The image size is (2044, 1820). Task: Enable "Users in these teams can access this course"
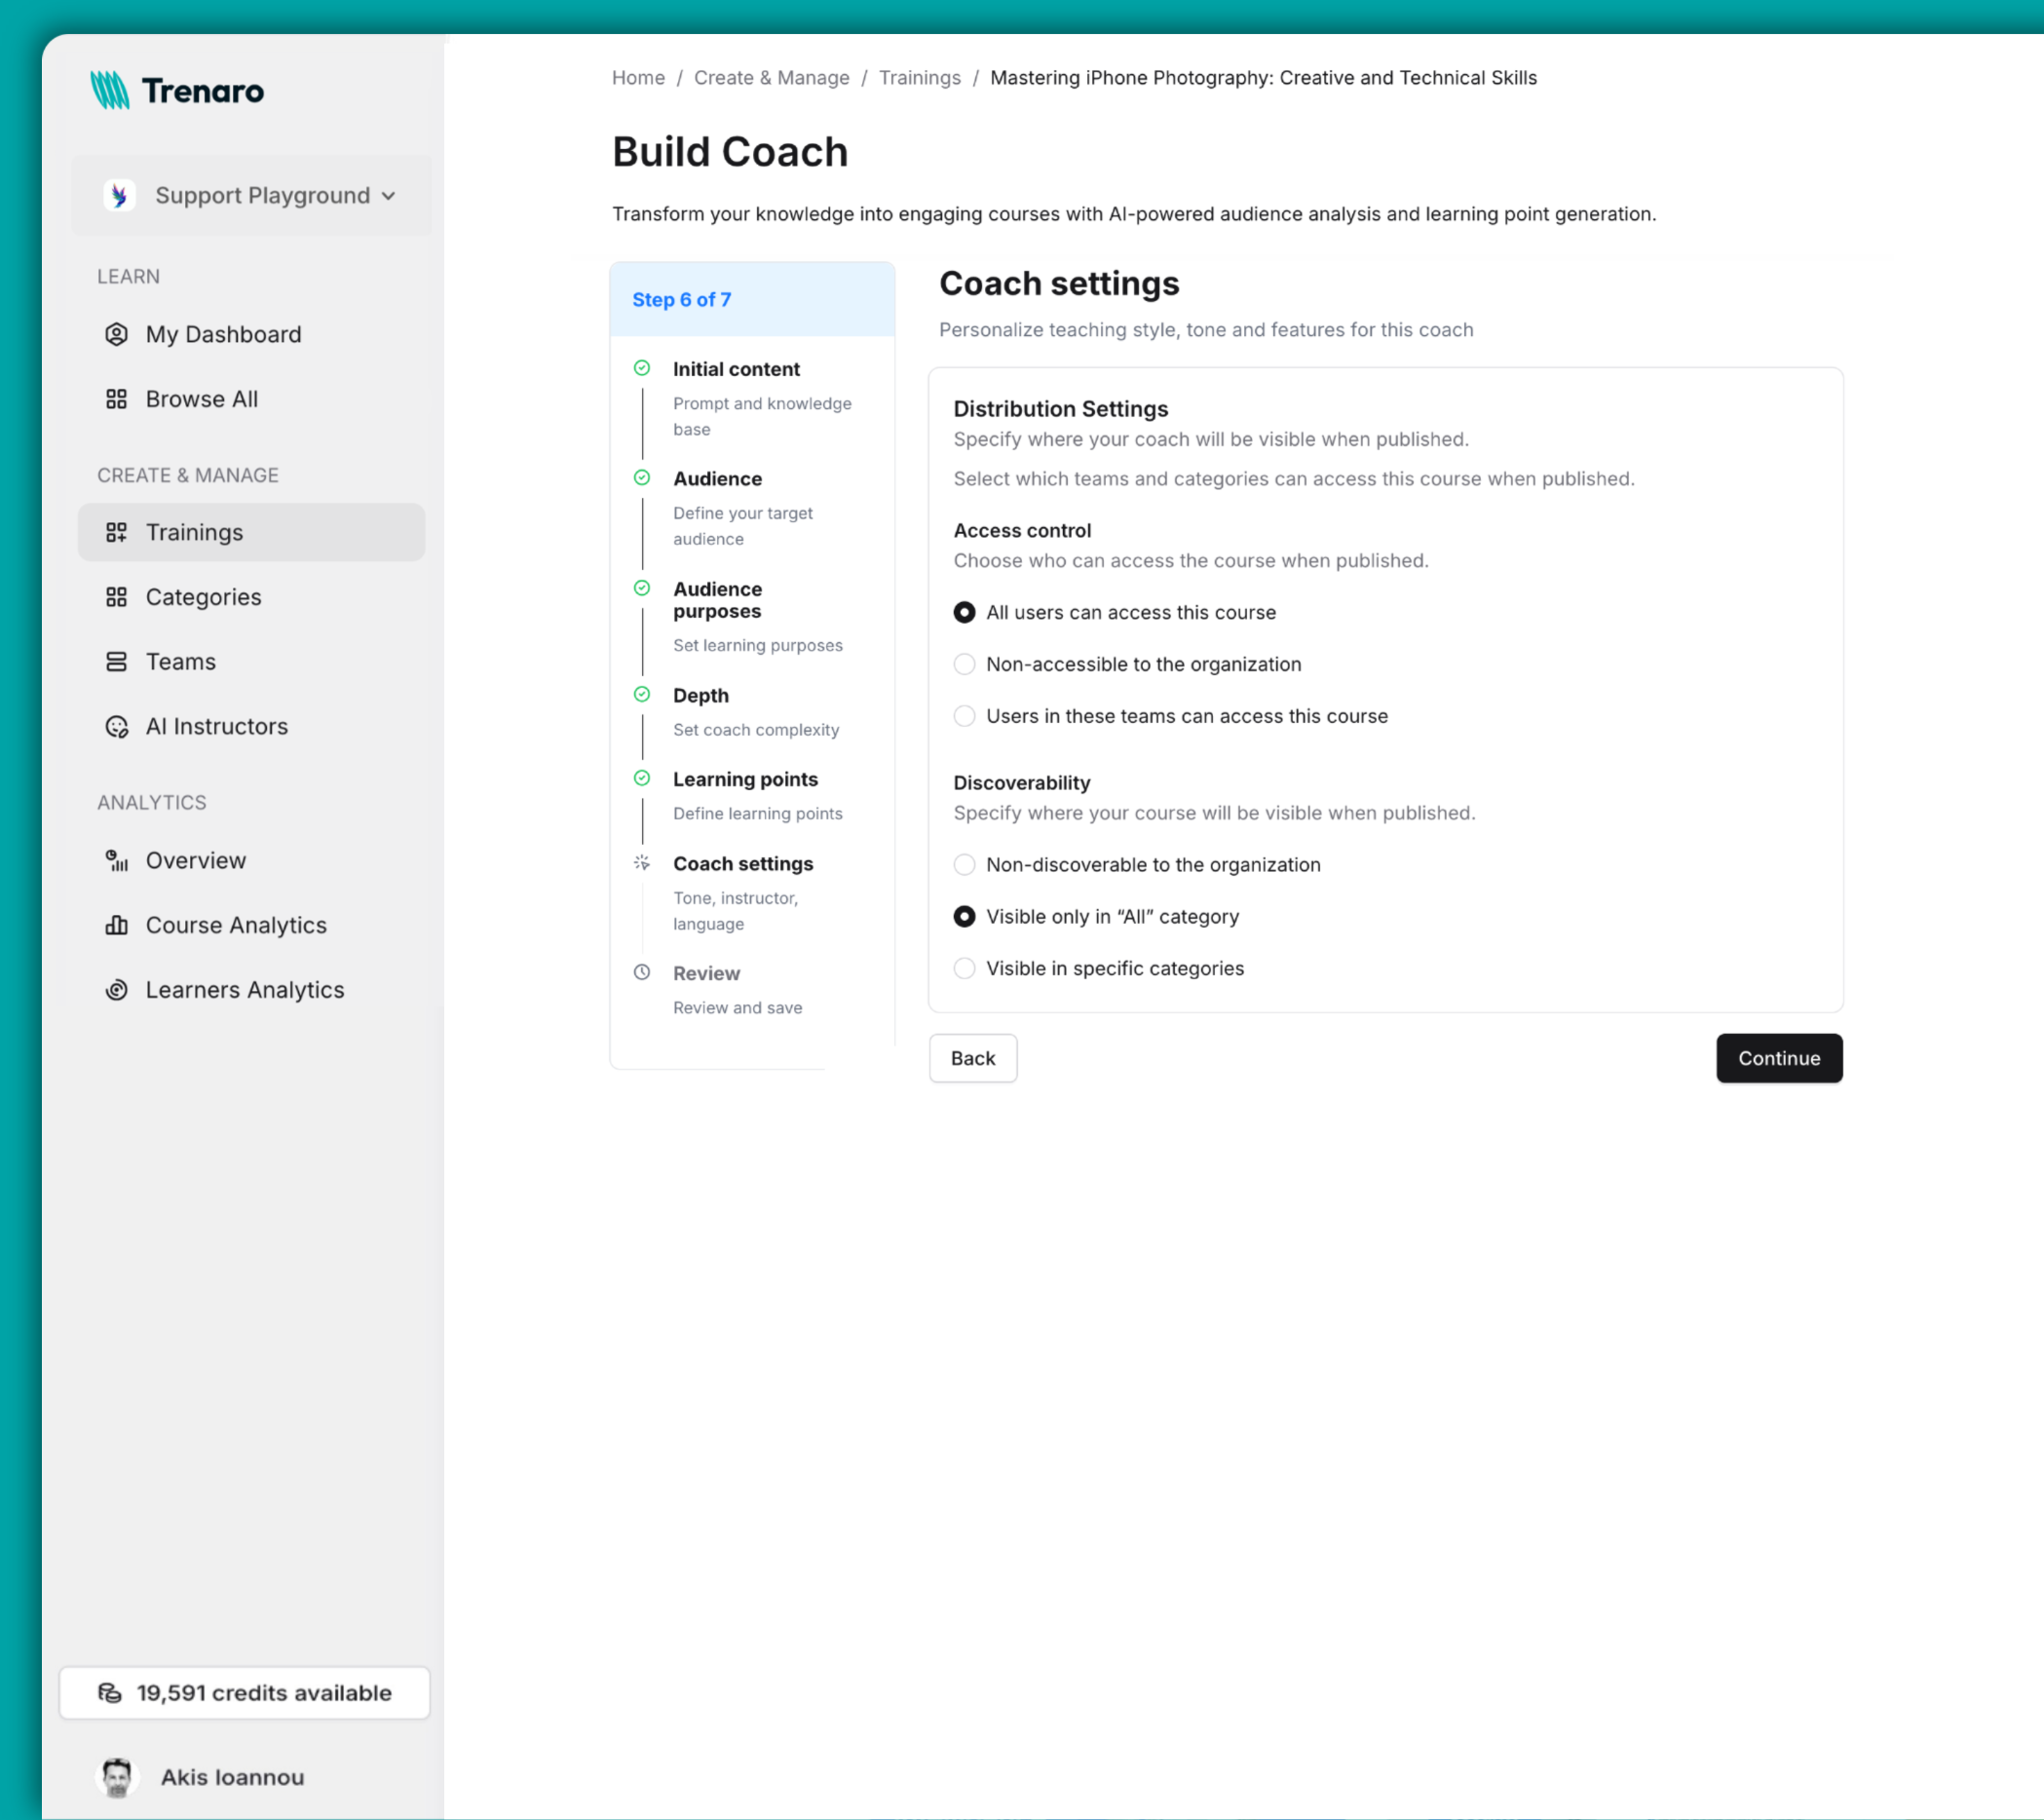tap(963, 716)
